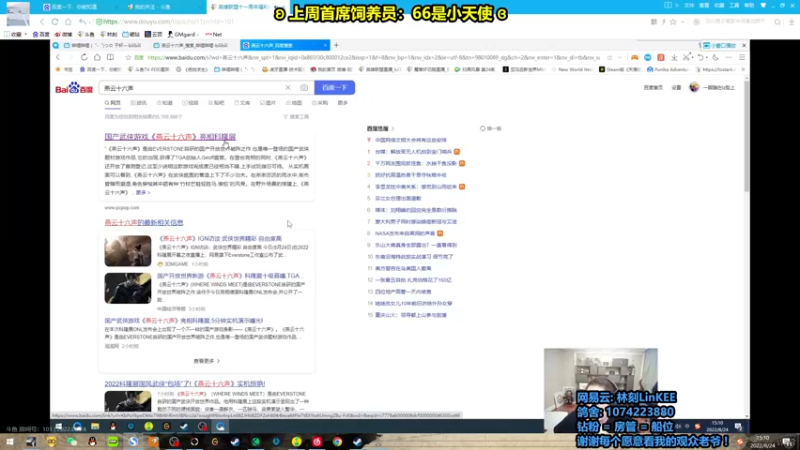Open the Windows Start button
The width and height of the screenshot is (800, 450).
pos(10,442)
